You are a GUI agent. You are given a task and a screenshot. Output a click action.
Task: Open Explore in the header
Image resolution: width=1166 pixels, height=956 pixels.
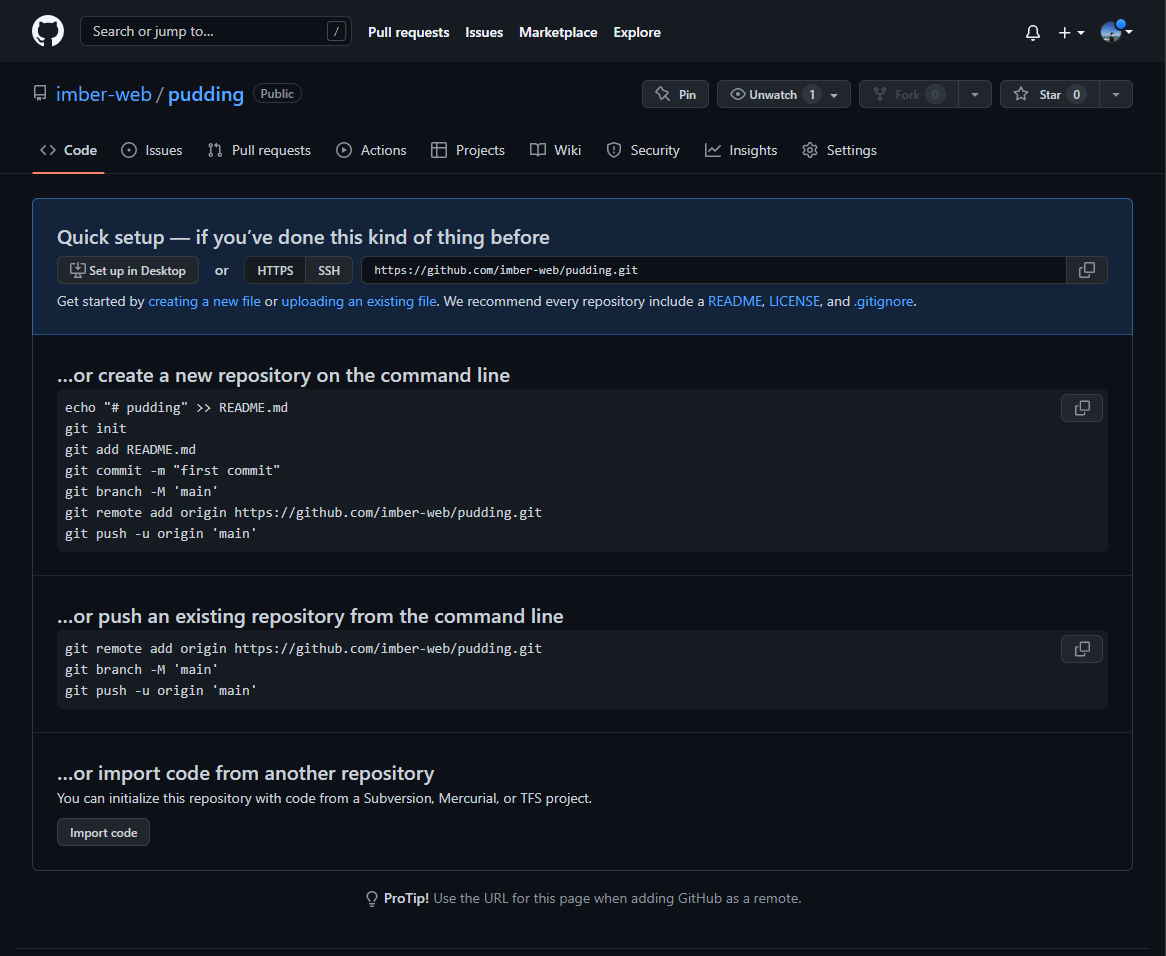click(637, 32)
